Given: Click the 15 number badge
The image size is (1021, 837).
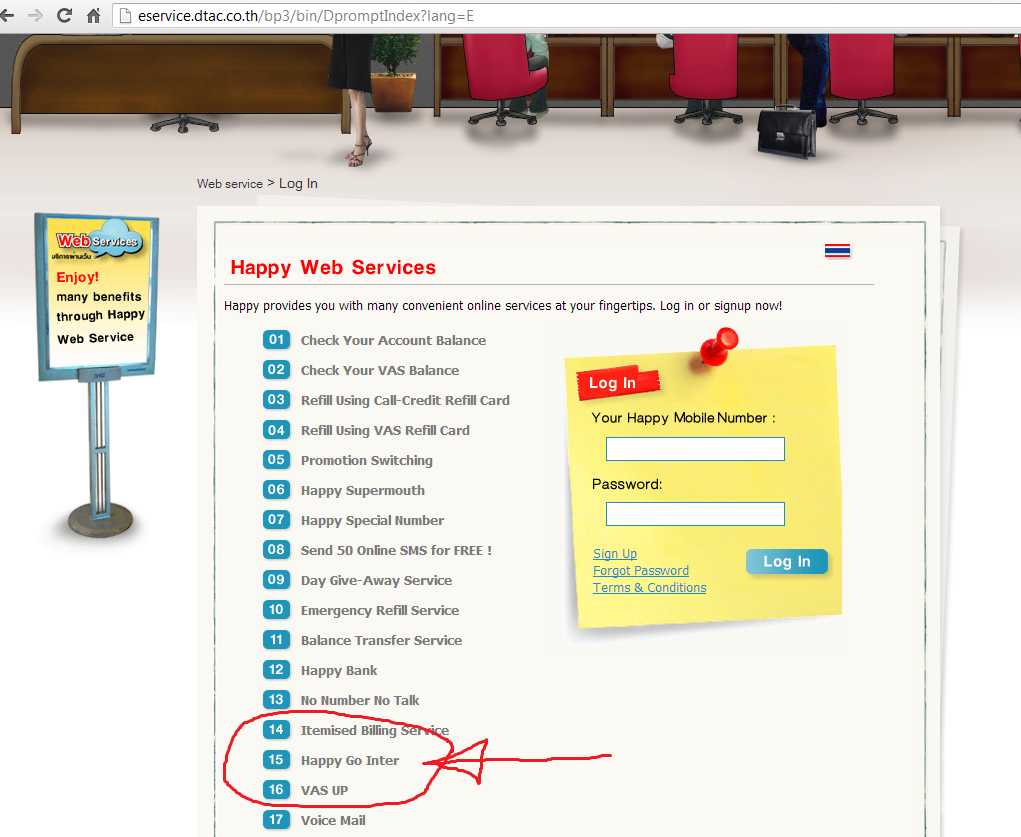Looking at the screenshot, I should [276, 759].
